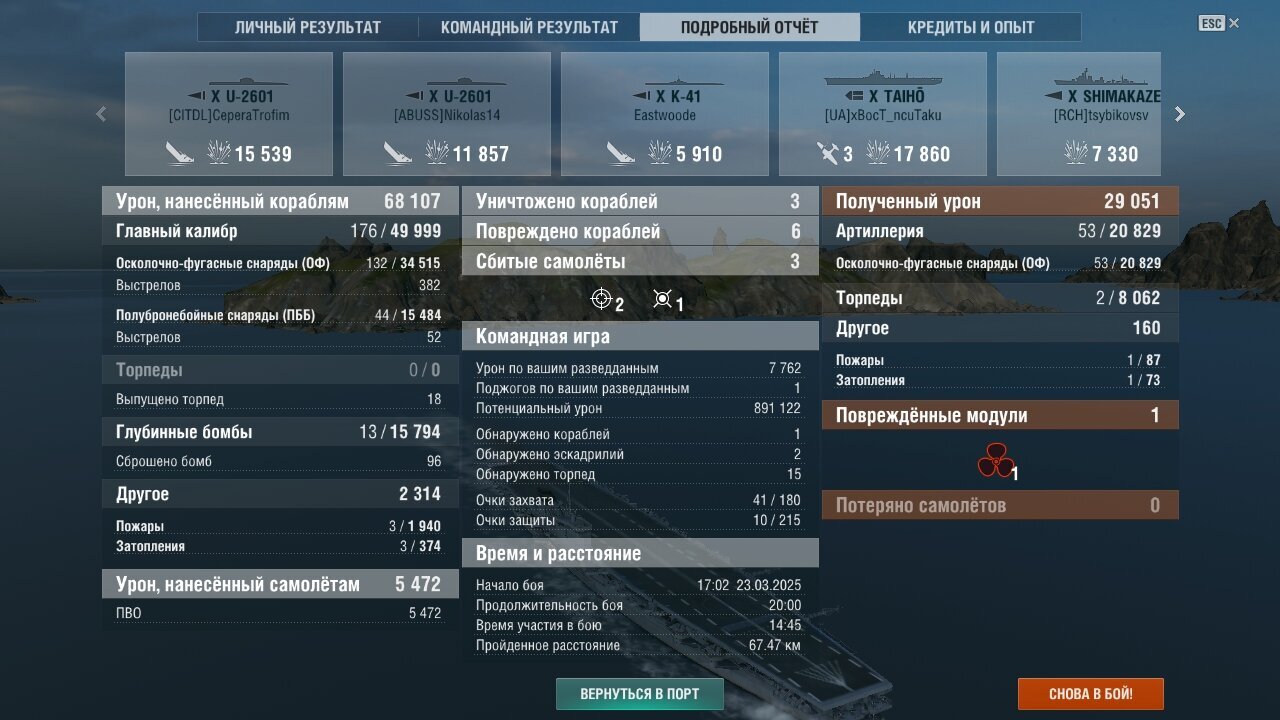
Task: Show previous ships with left arrow
Action: [x=101, y=114]
